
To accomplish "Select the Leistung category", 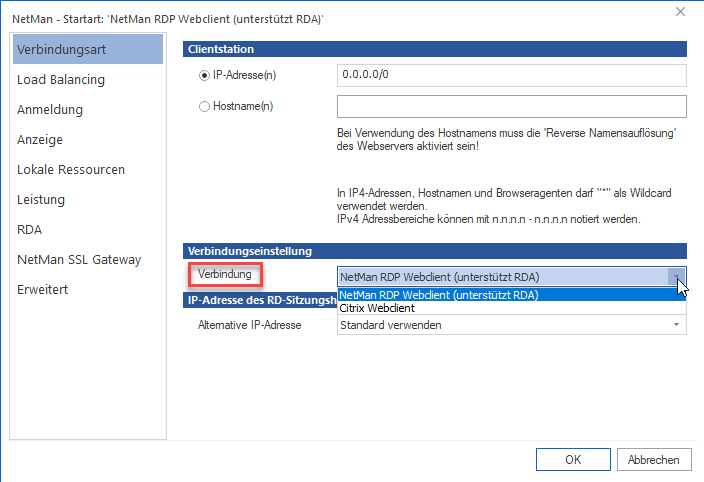I will click(x=41, y=199).
